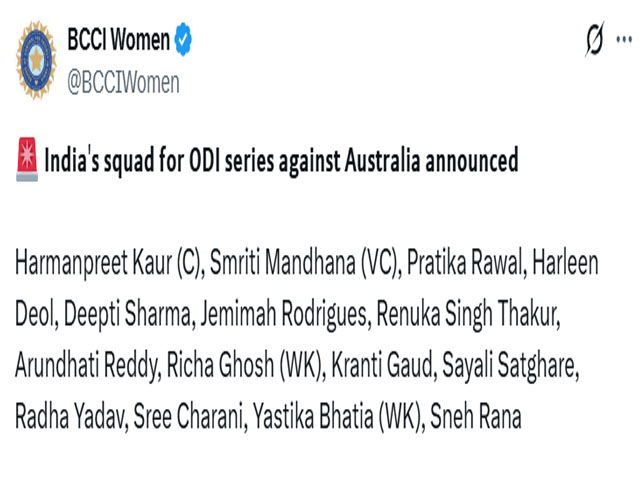
Task: Visit the @BCCIWomen handle link
Action: pyautogui.click(x=123, y=83)
